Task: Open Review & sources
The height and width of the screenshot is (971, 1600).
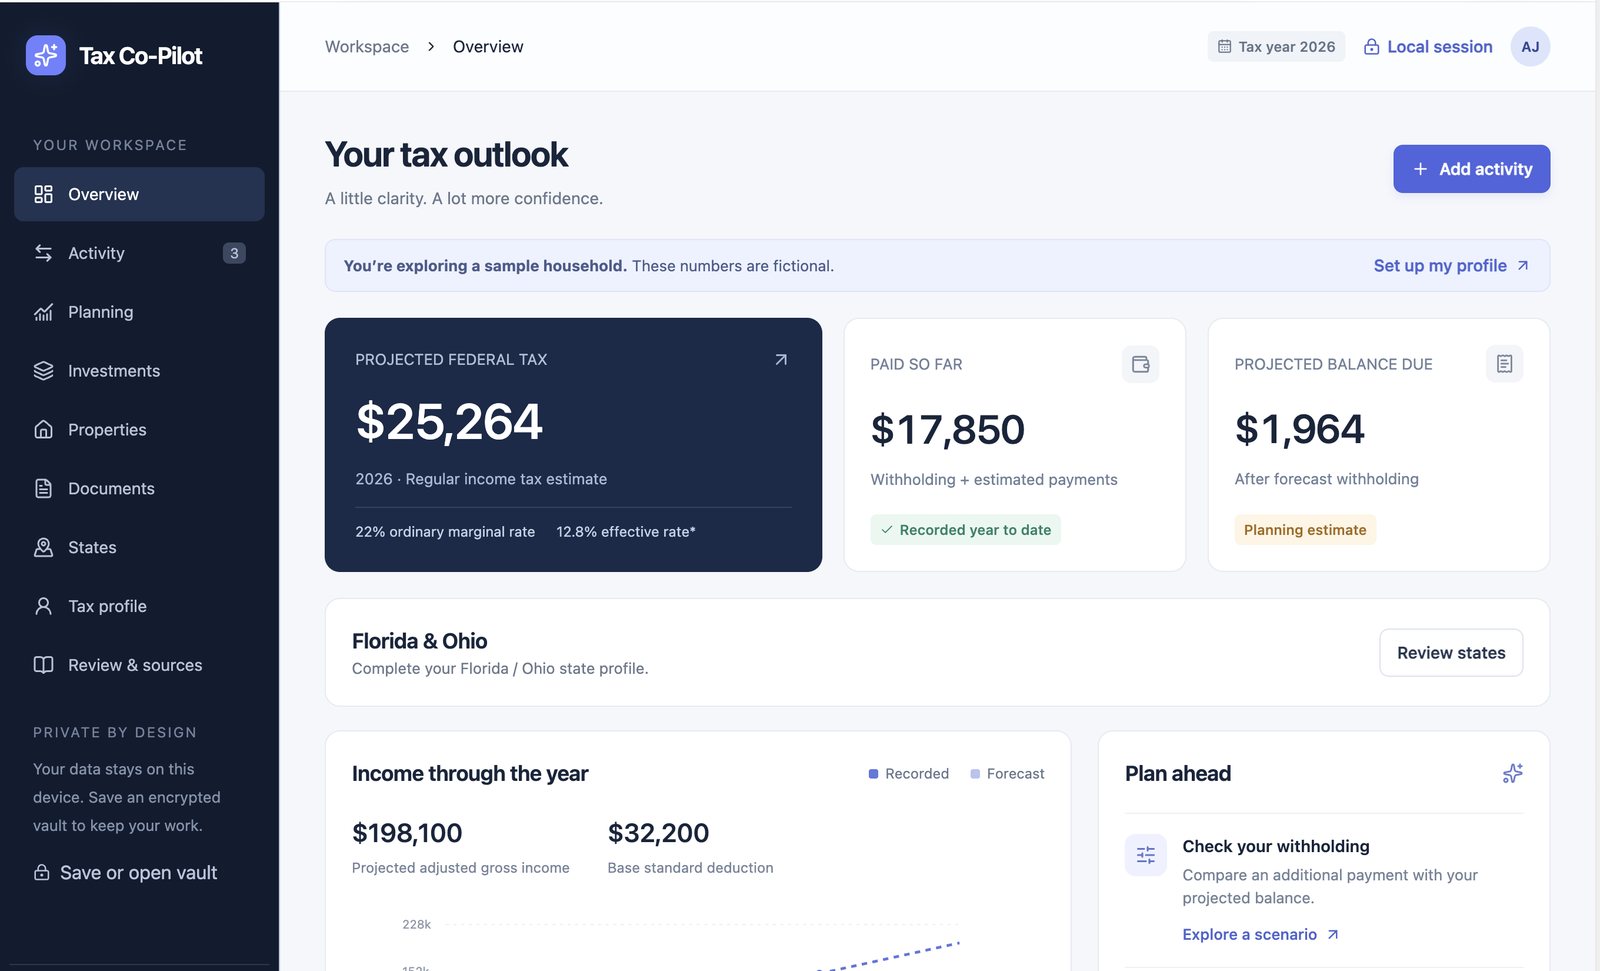Action: (139, 665)
